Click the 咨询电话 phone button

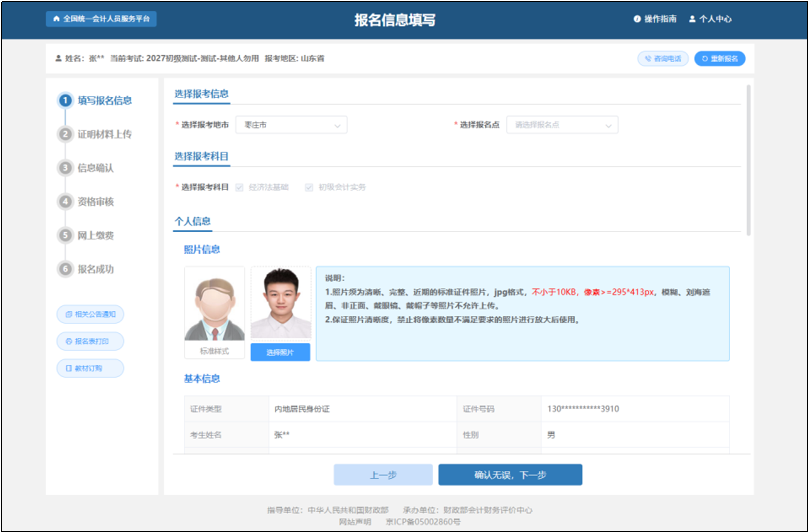[663, 59]
